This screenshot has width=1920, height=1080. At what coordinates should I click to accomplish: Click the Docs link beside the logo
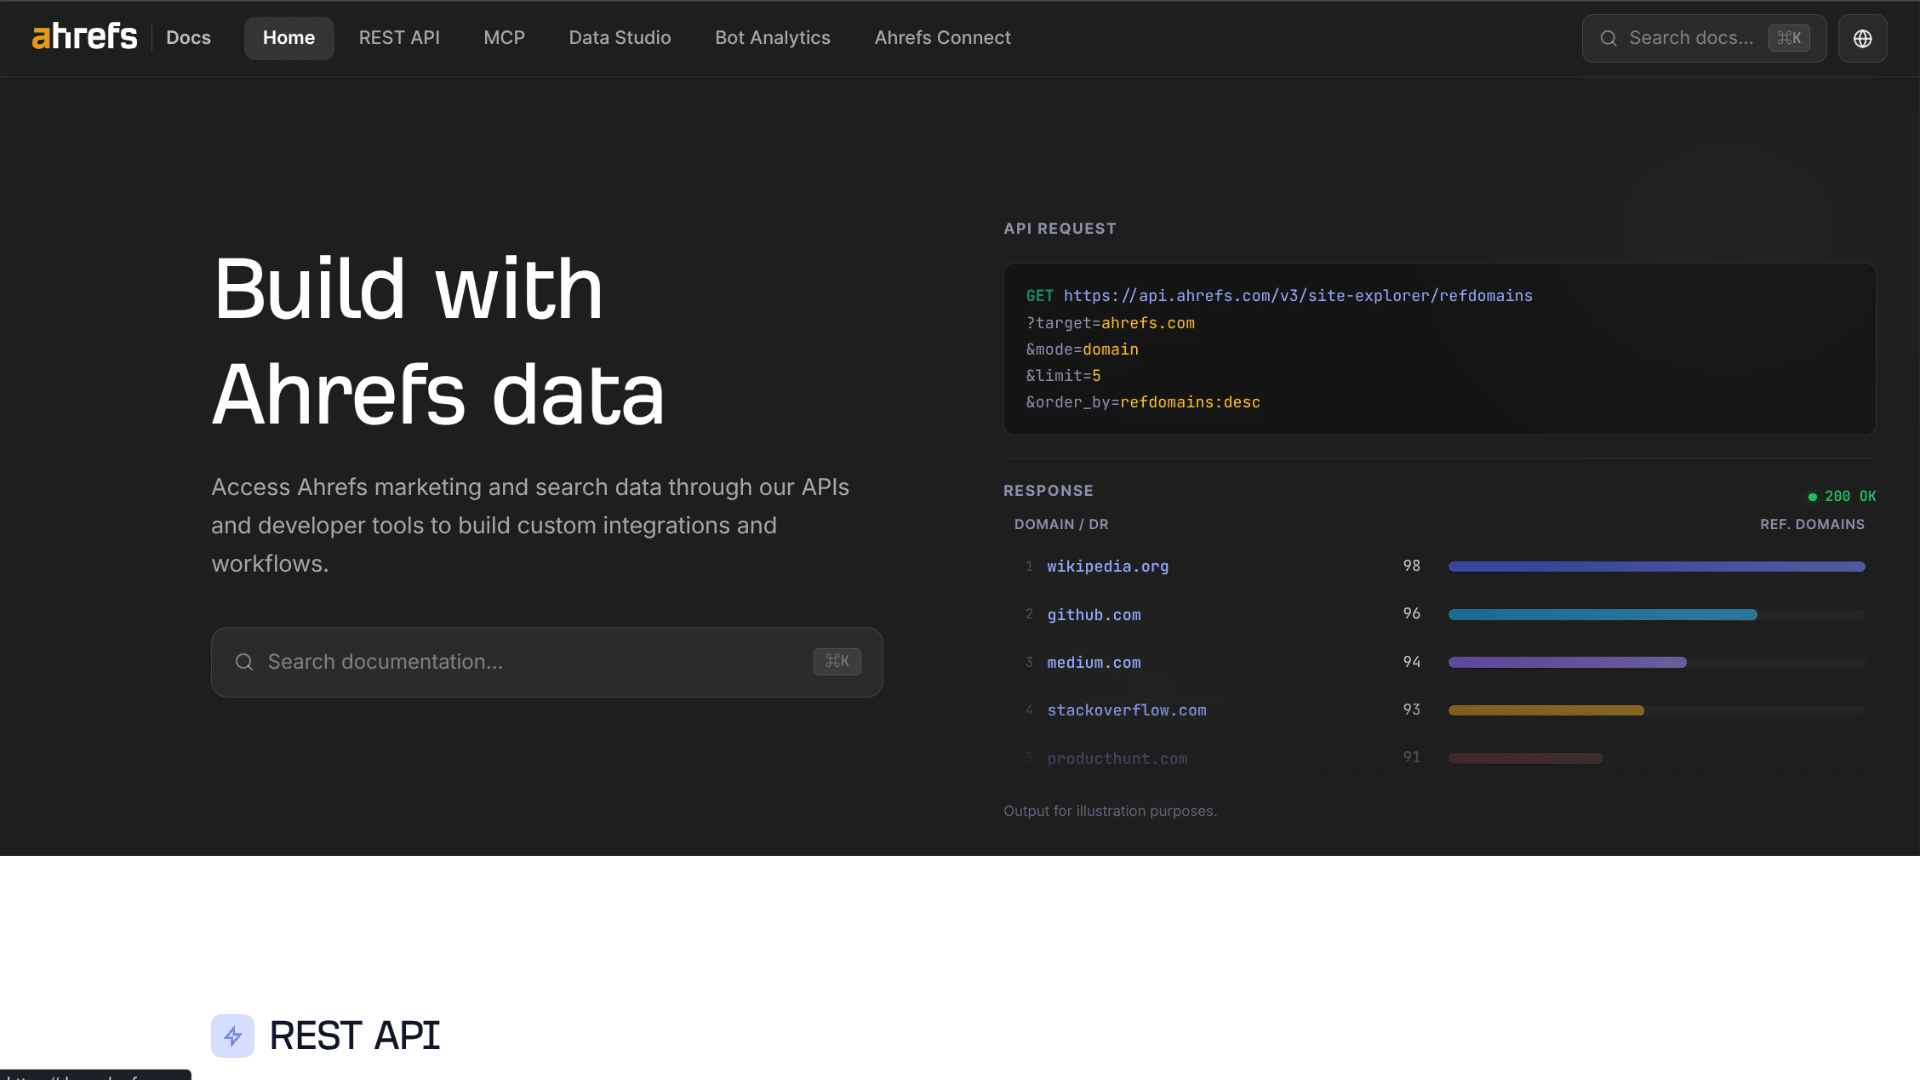(x=188, y=38)
